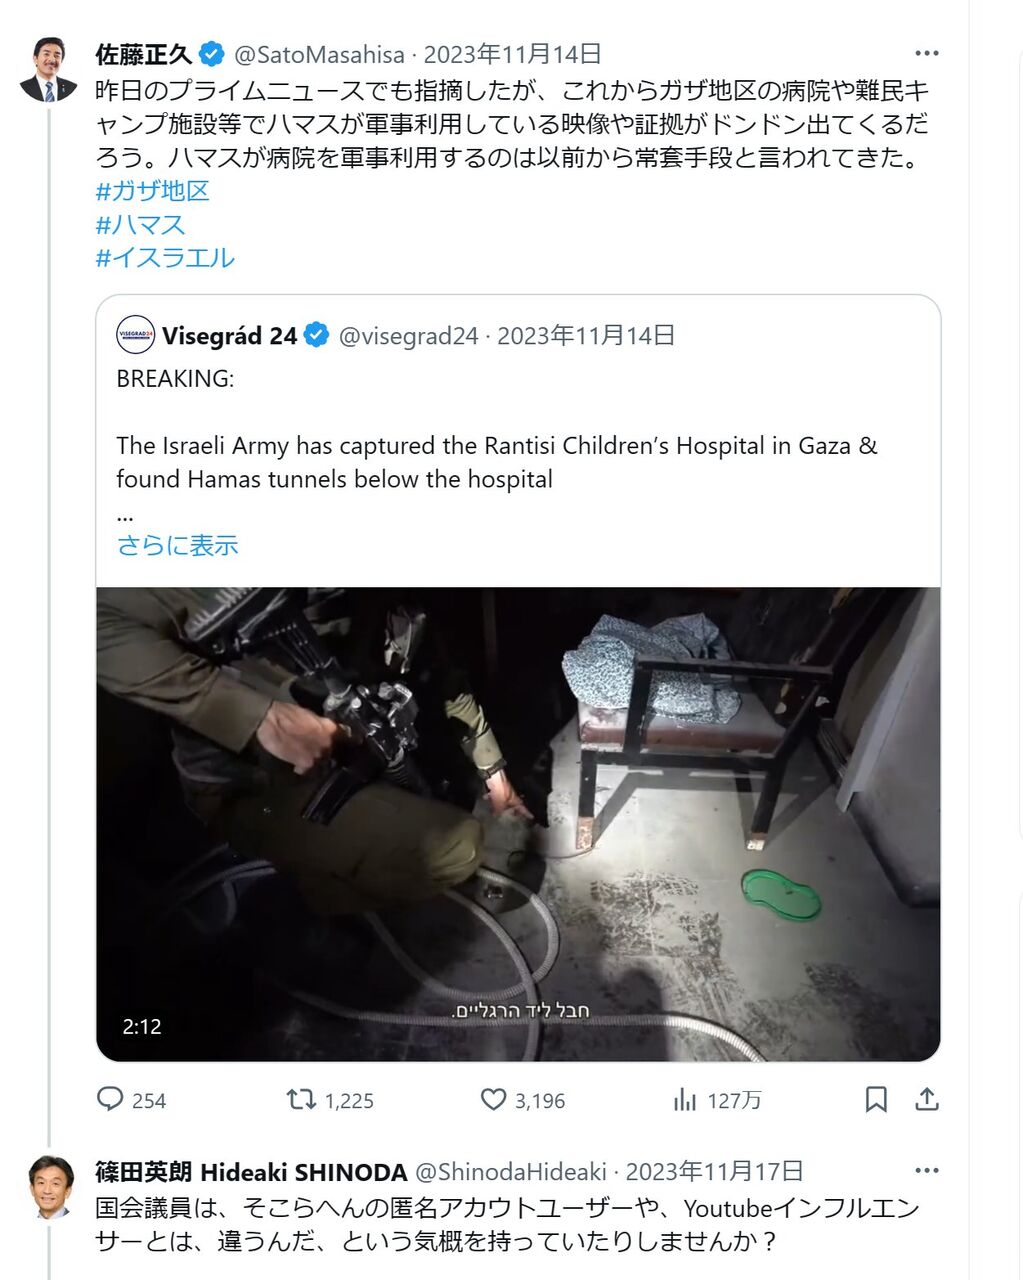Repost the tweet with 1,225 reposts
Image resolution: width=1023 pixels, height=1280 pixels.
click(301, 1100)
